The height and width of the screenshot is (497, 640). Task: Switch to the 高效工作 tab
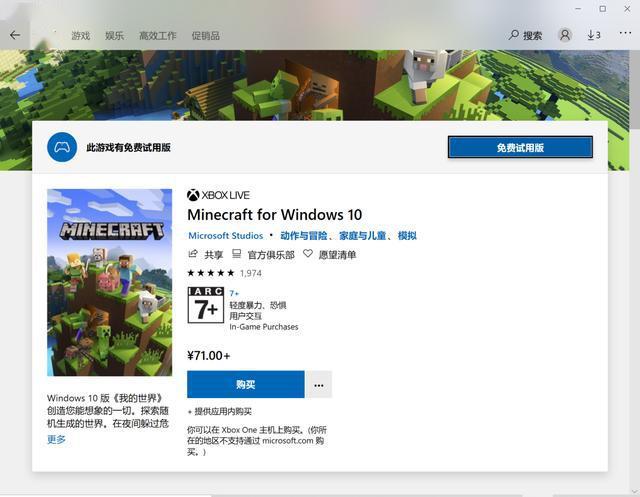[x=158, y=36]
